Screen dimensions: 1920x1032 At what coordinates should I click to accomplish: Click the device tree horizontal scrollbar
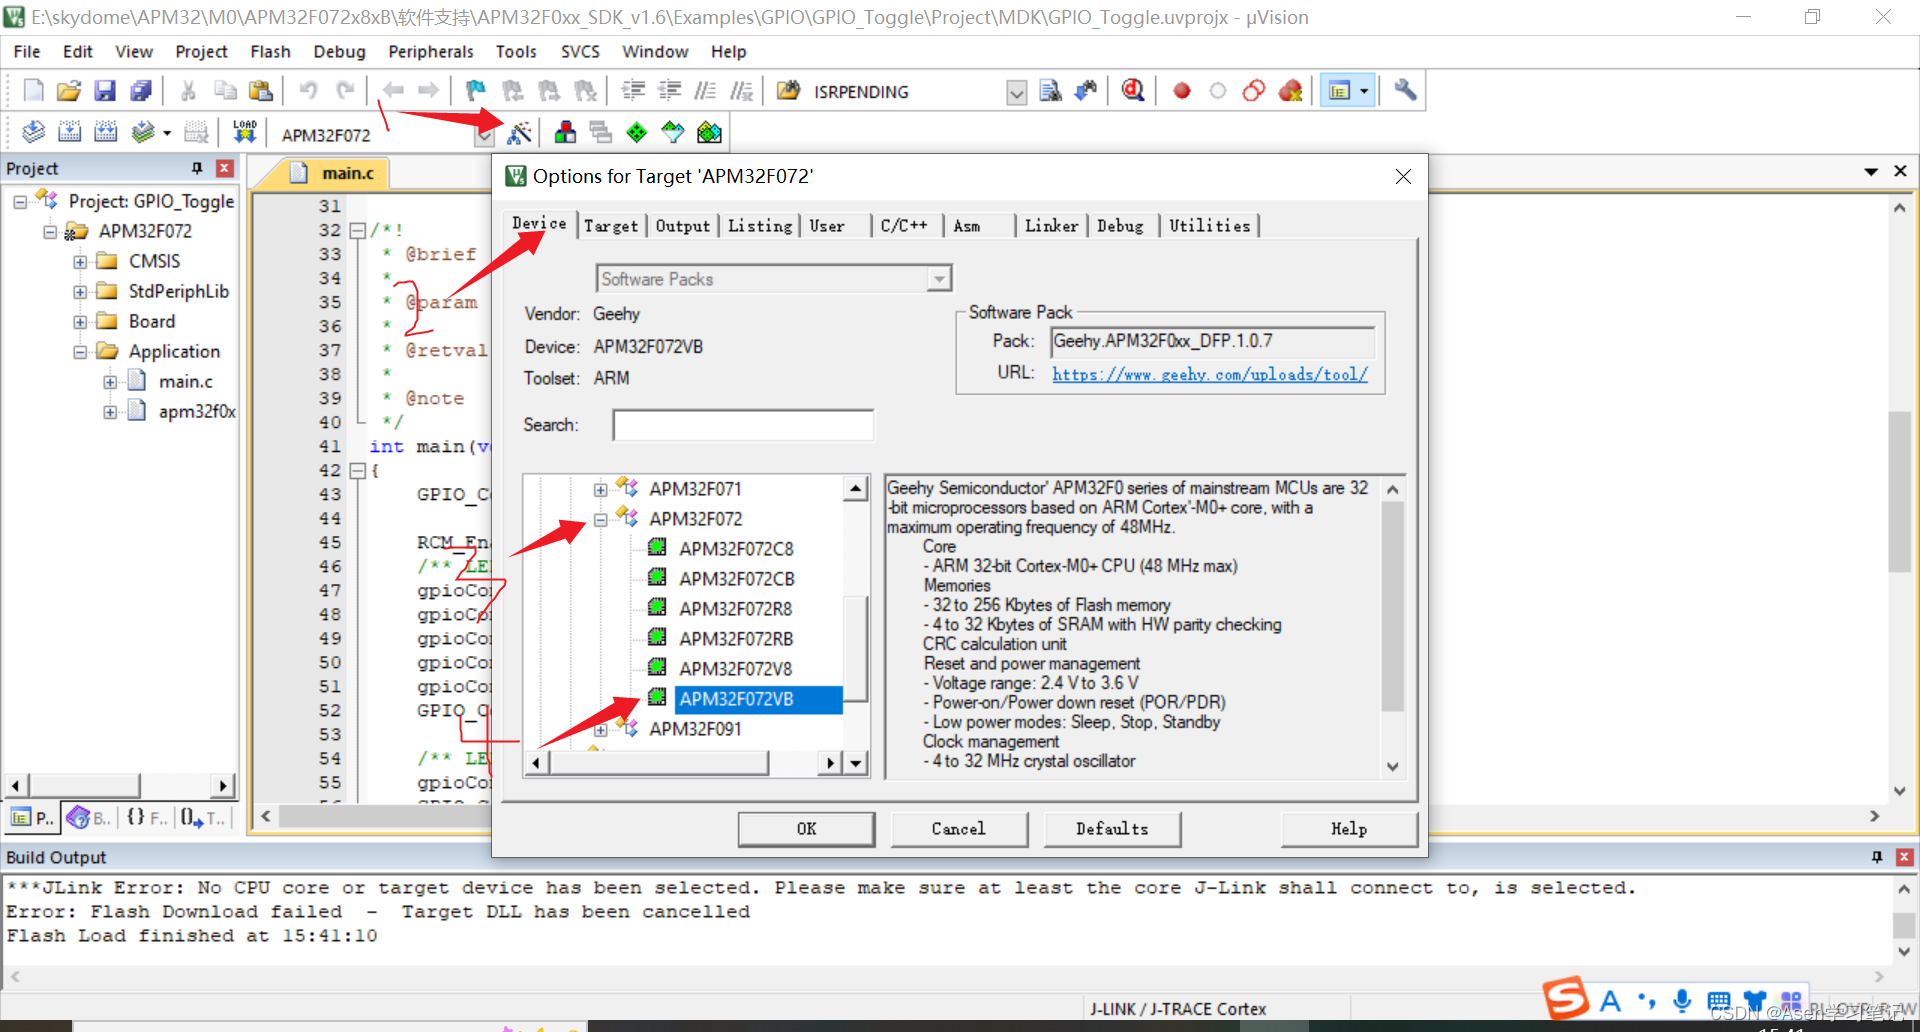click(685, 763)
